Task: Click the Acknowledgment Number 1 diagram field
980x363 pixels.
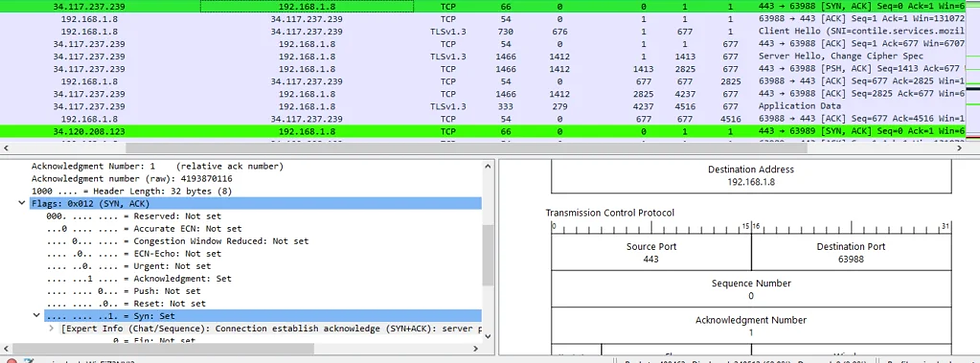Action: tap(751, 326)
